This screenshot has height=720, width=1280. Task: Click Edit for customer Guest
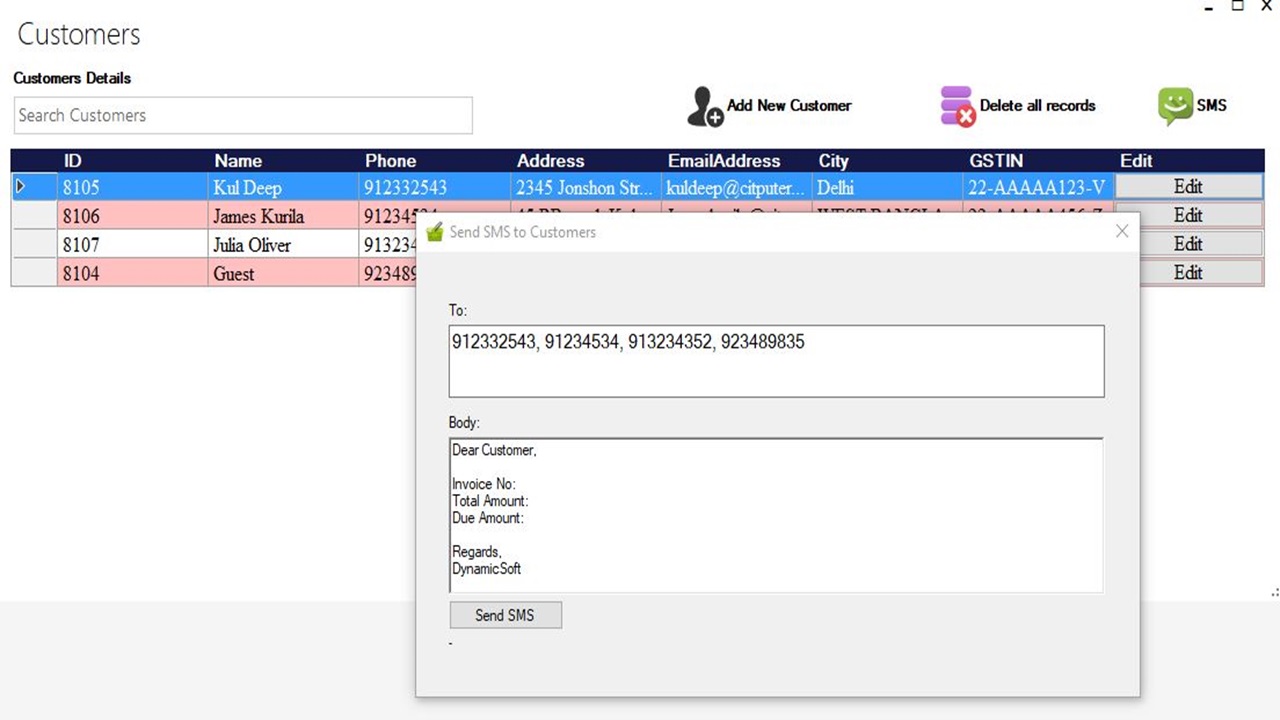point(1187,272)
